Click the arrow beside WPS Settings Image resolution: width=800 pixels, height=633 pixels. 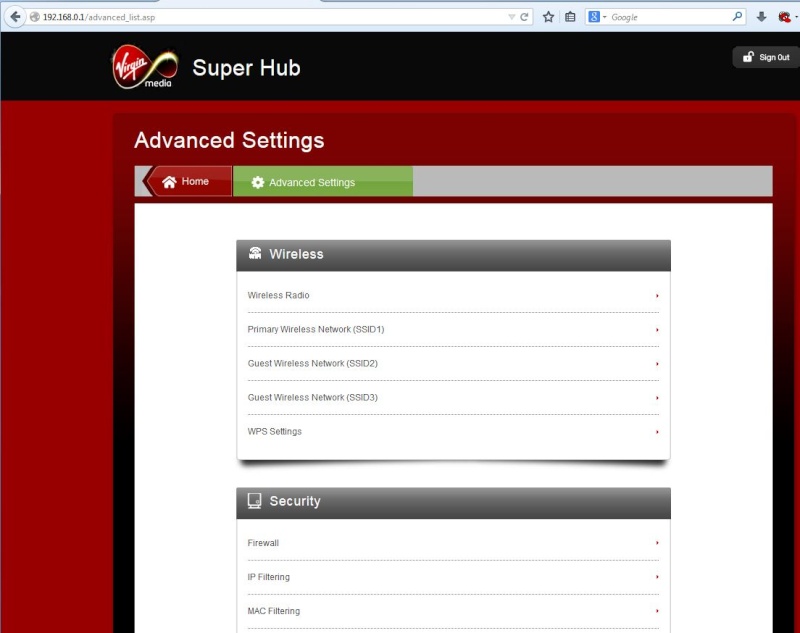(657, 432)
